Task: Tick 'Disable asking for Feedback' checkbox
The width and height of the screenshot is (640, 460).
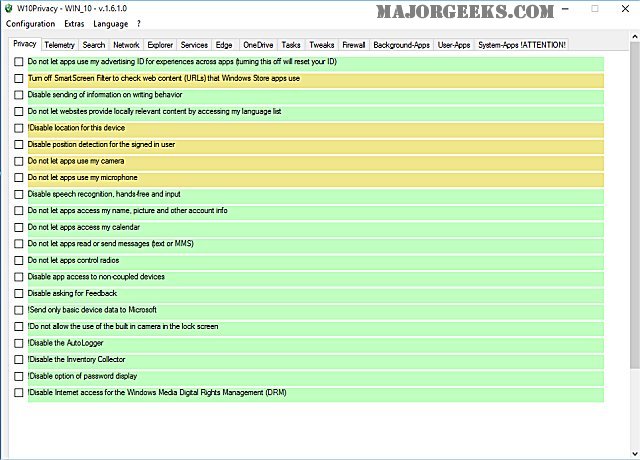Action: coord(19,293)
